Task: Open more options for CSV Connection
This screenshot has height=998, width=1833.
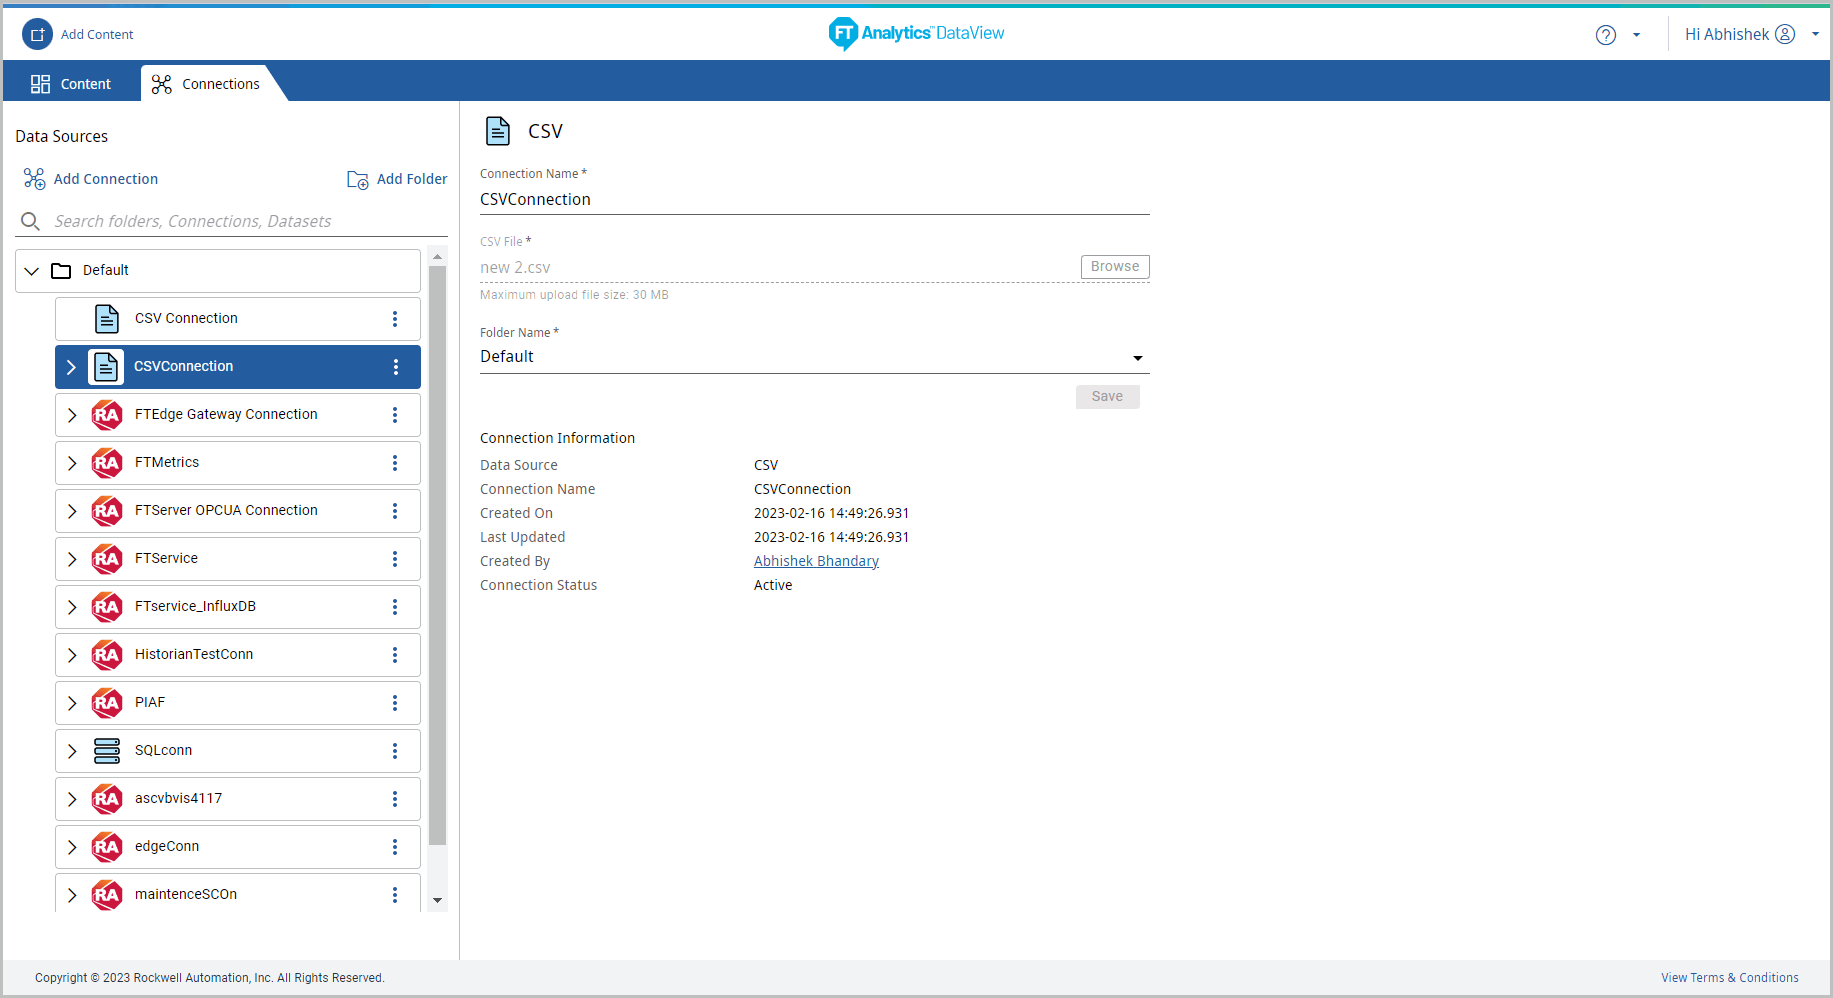Action: point(395,319)
